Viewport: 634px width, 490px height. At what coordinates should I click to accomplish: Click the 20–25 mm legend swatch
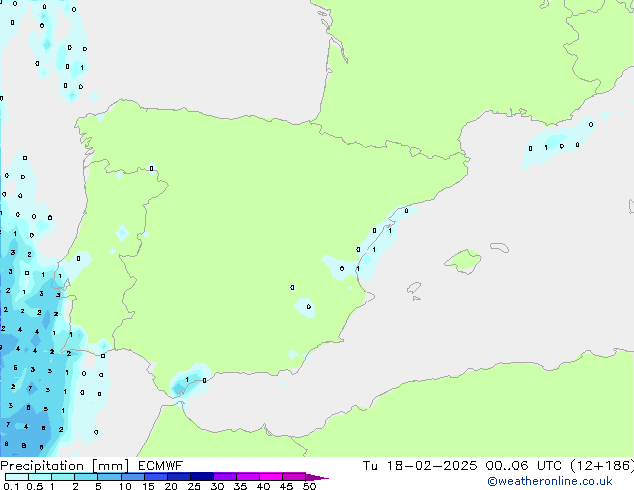(x=178, y=477)
